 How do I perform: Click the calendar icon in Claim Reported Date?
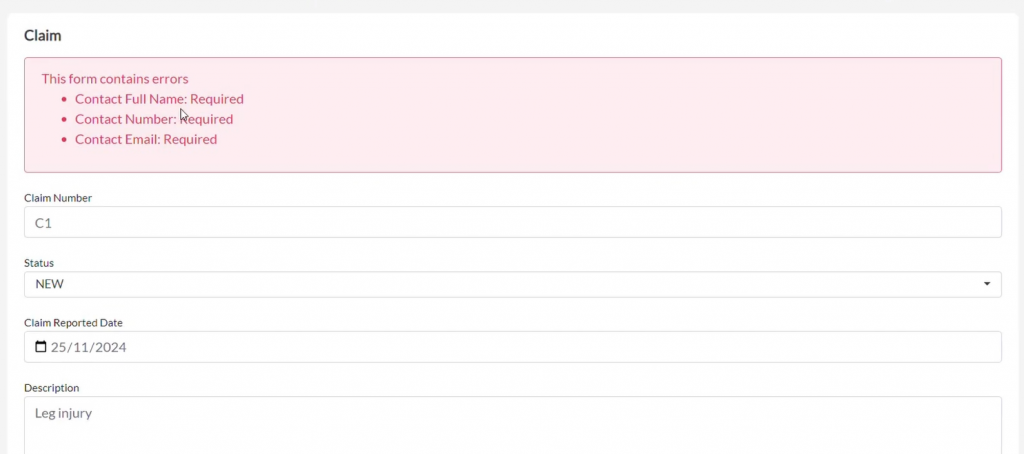41,347
